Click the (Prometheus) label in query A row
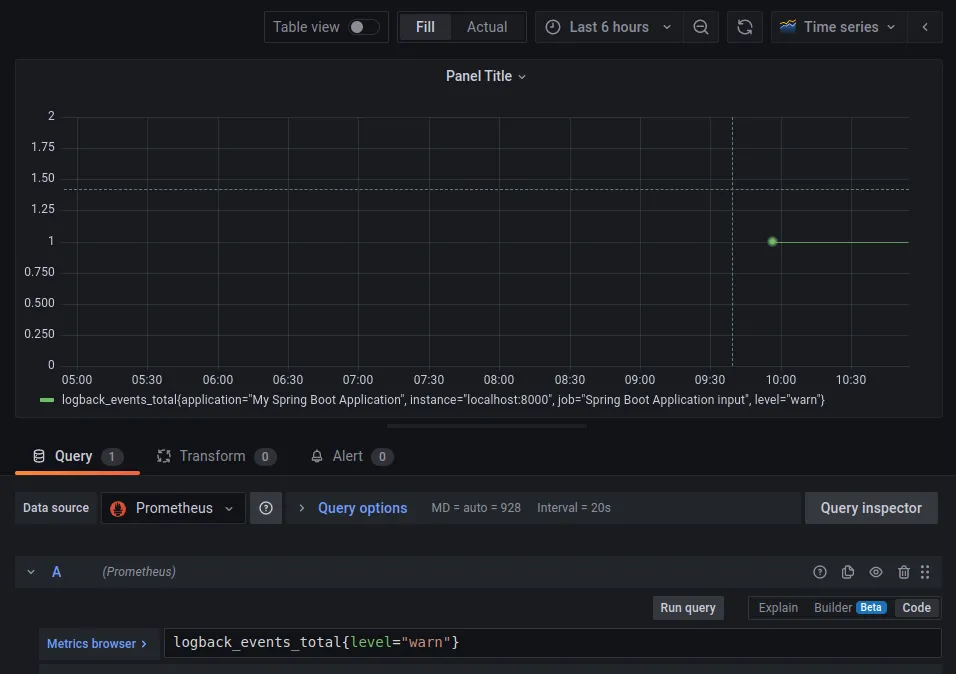The width and height of the screenshot is (956, 674). [x=139, y=572]
